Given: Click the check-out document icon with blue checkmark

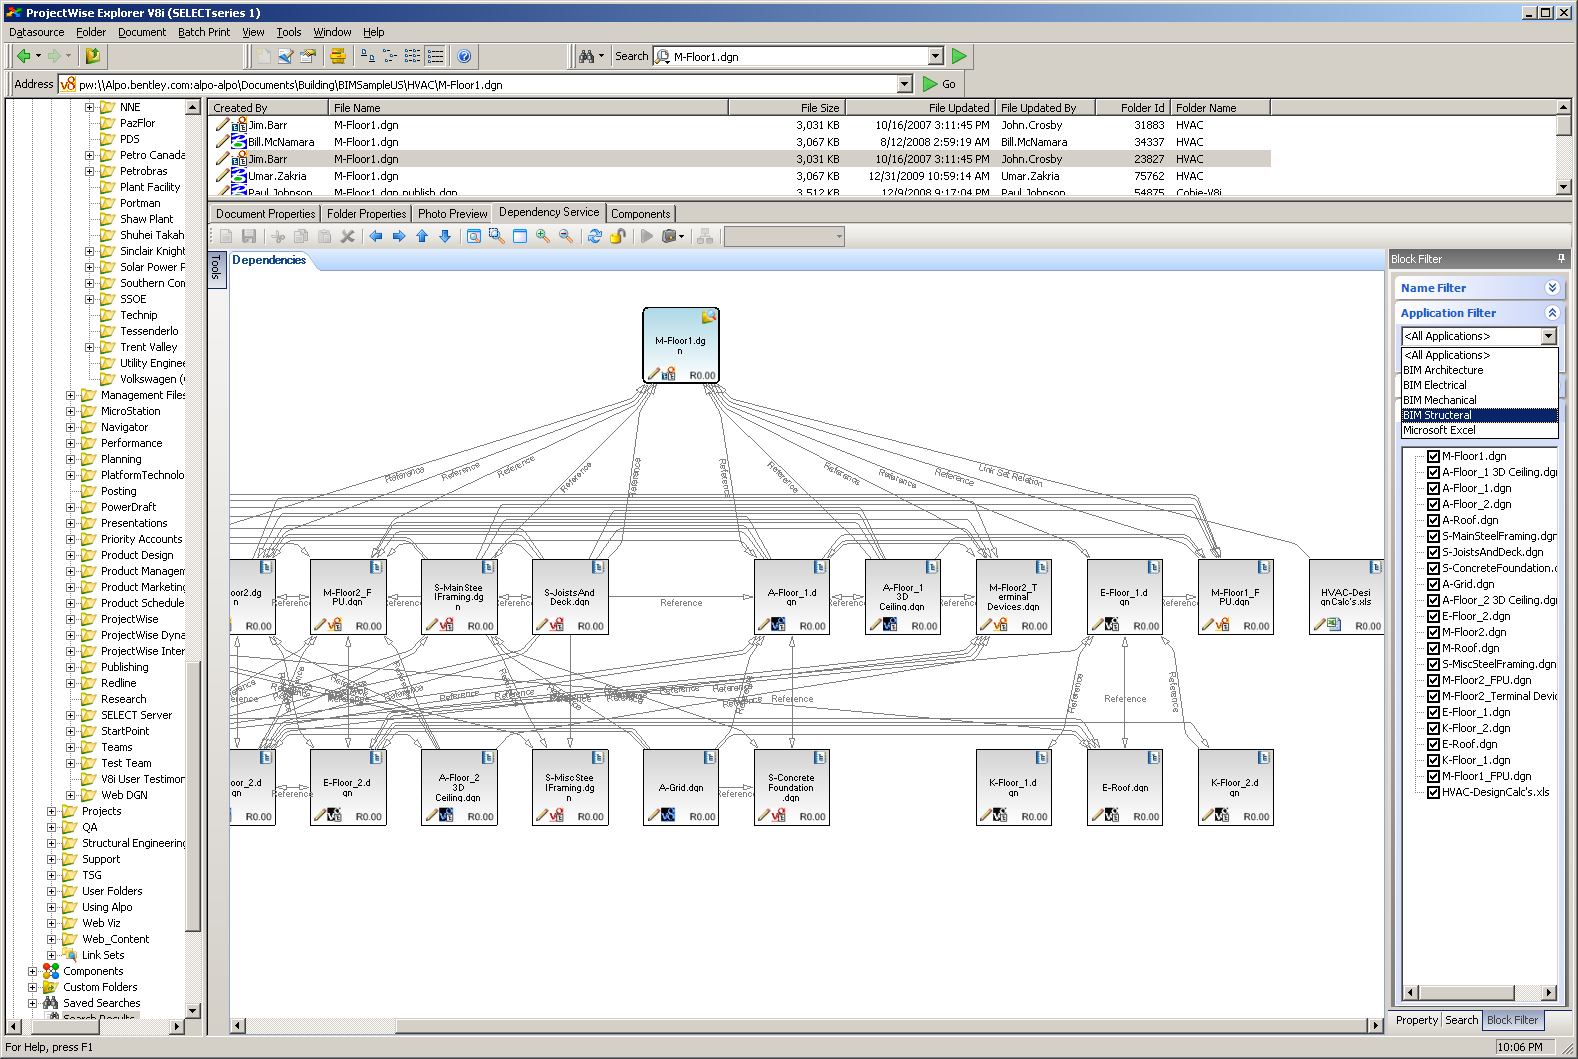Looking at the screenshot, I should (x=286, y=56).
